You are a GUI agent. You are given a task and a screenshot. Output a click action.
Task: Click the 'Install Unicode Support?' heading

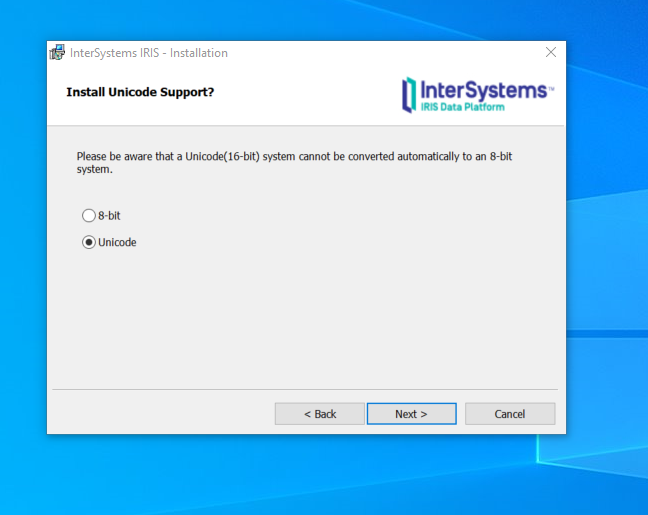pyautogui.click(x=140, y=92)
